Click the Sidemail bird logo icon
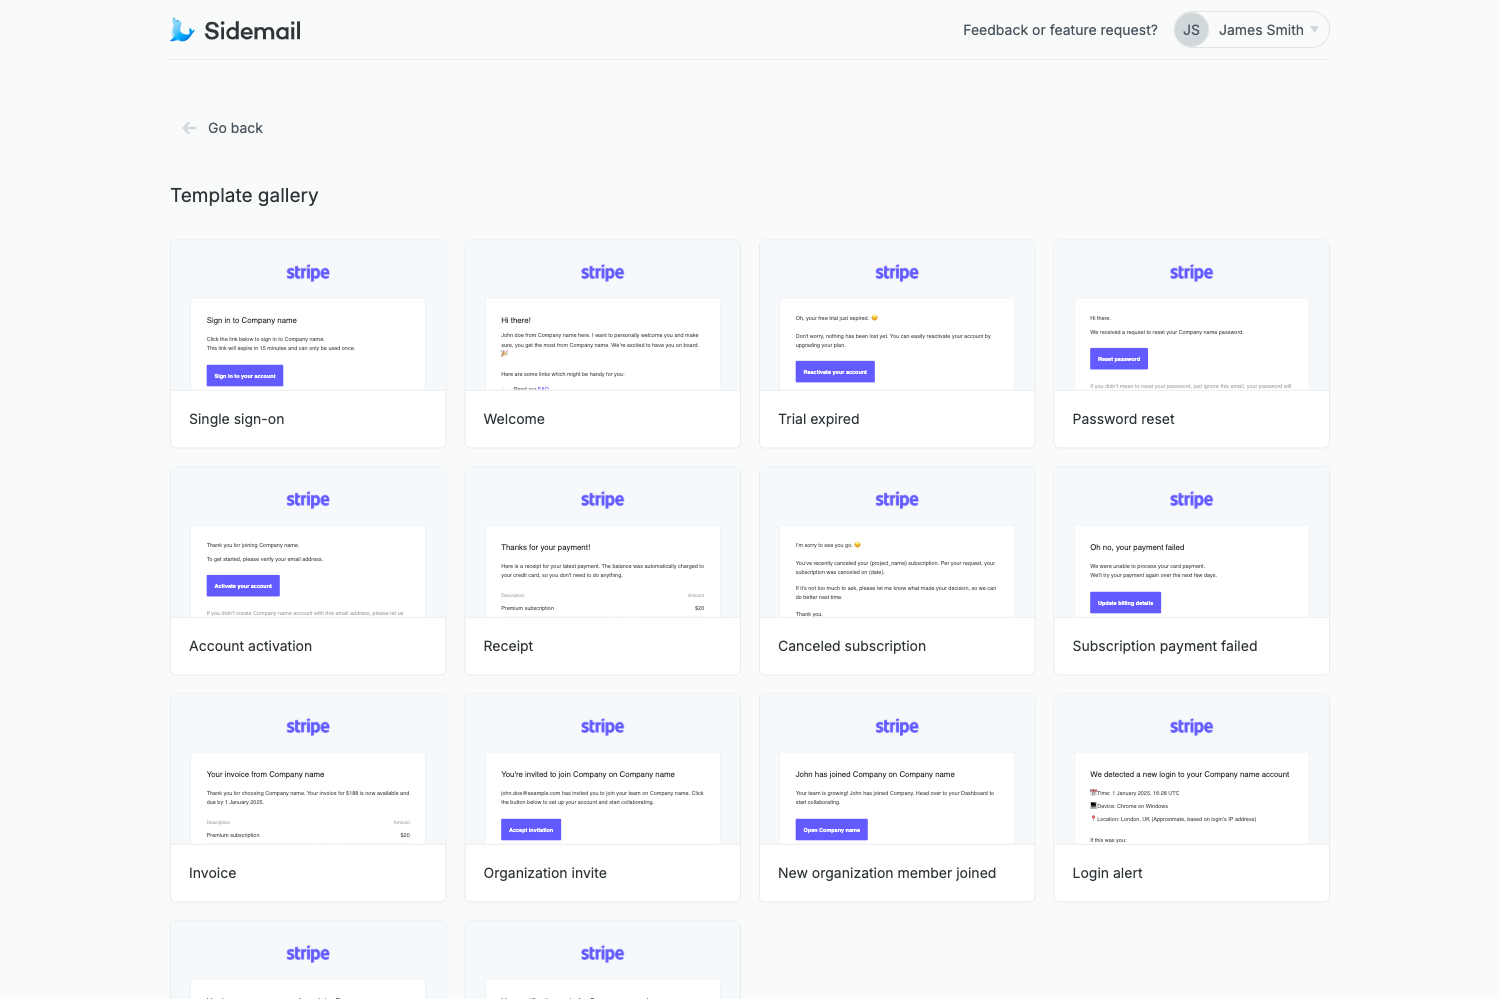 182,30
